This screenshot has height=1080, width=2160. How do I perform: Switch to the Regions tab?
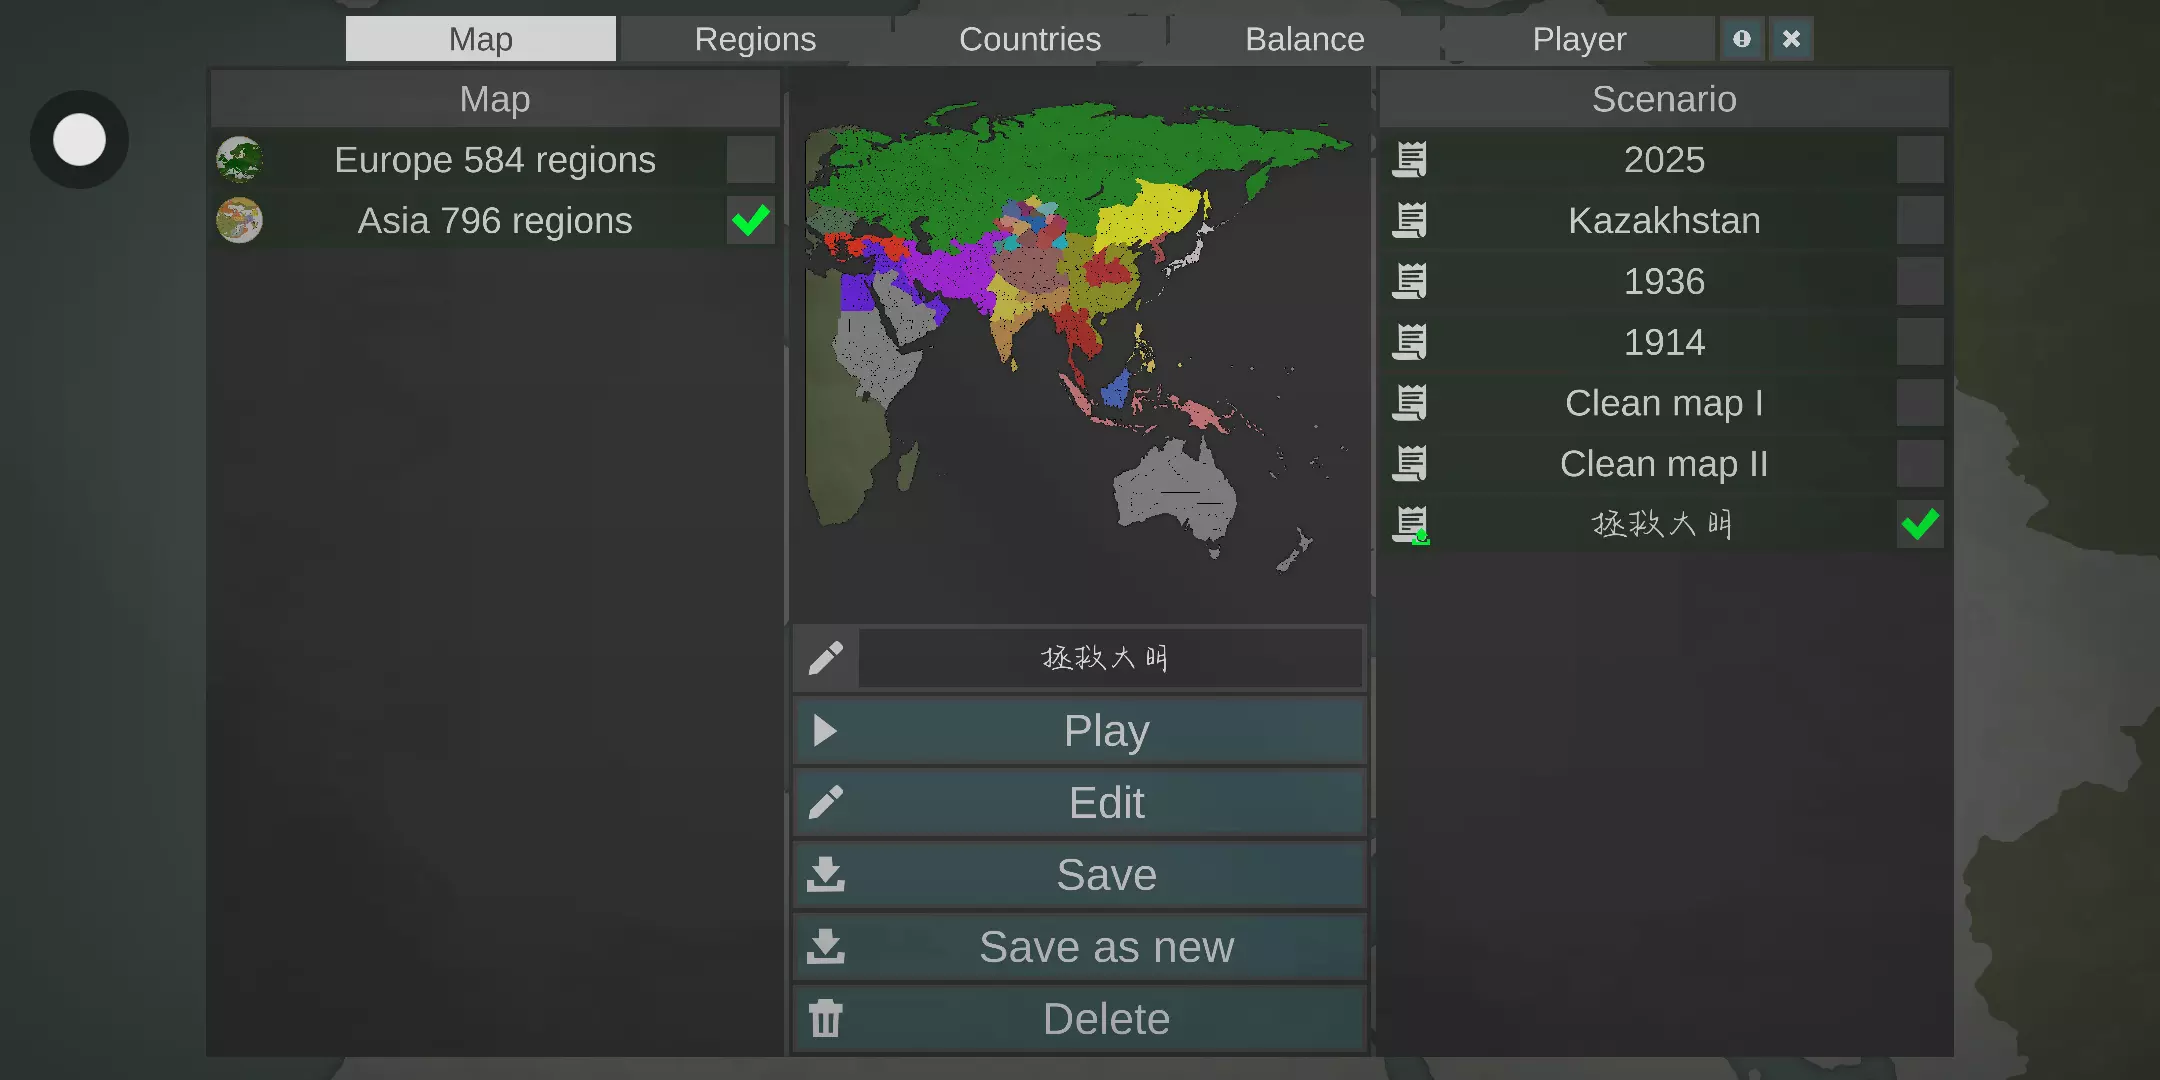click(755, 39)
